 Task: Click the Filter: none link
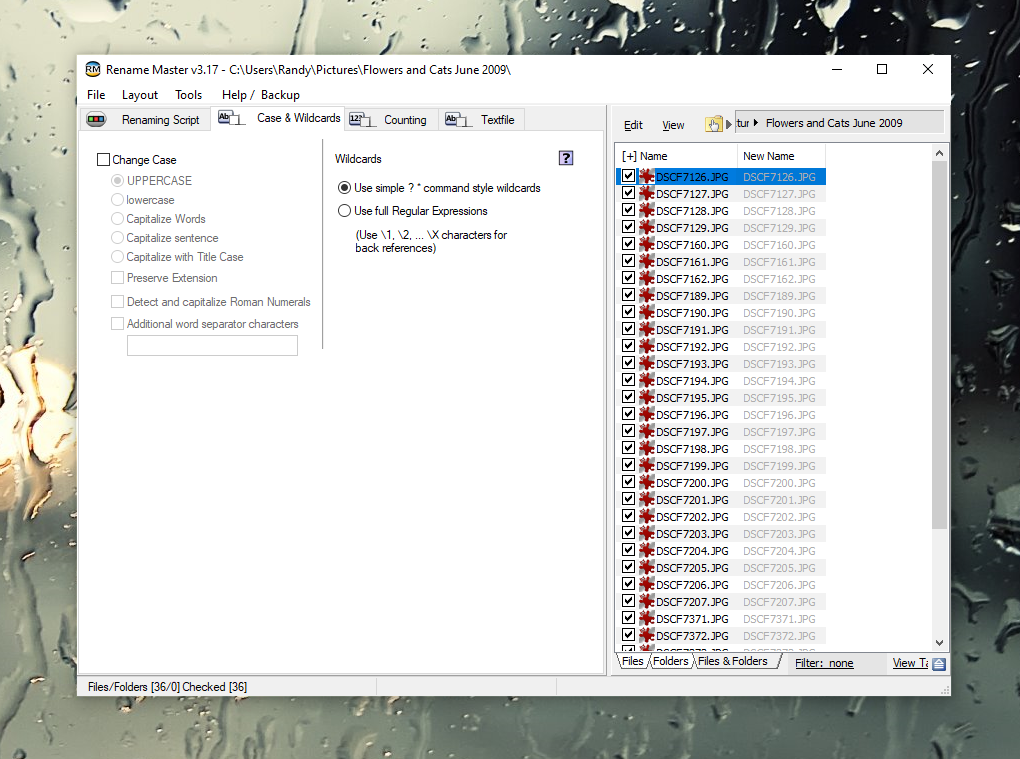pyautogui.click(x=824, y=663)
